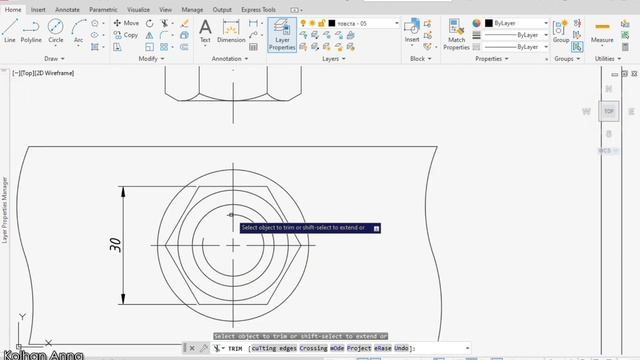Toggle freeze sun icon of current layer
Screen dimensions: 640x360
click(312, 23)
